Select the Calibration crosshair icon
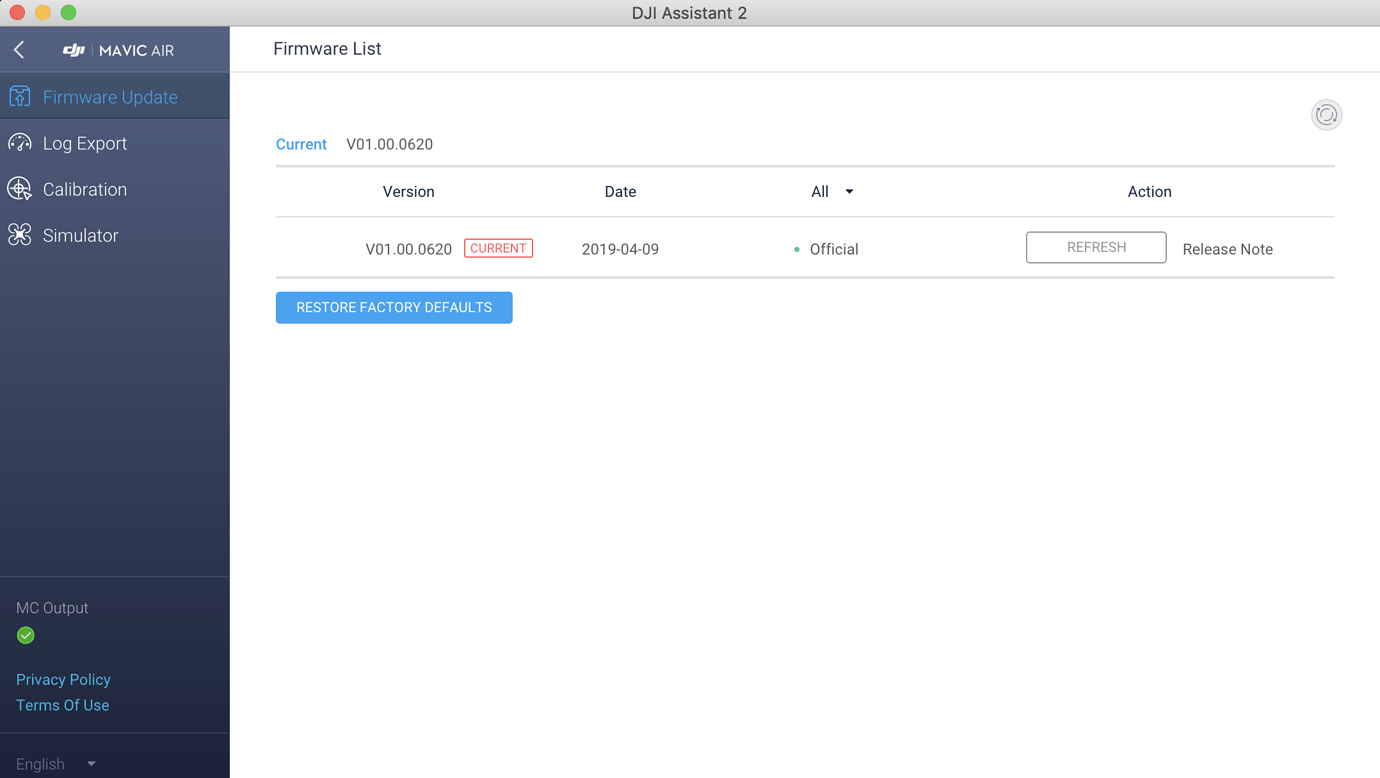The height and width of the screenshot is (778, 1380). pos(20,189)
